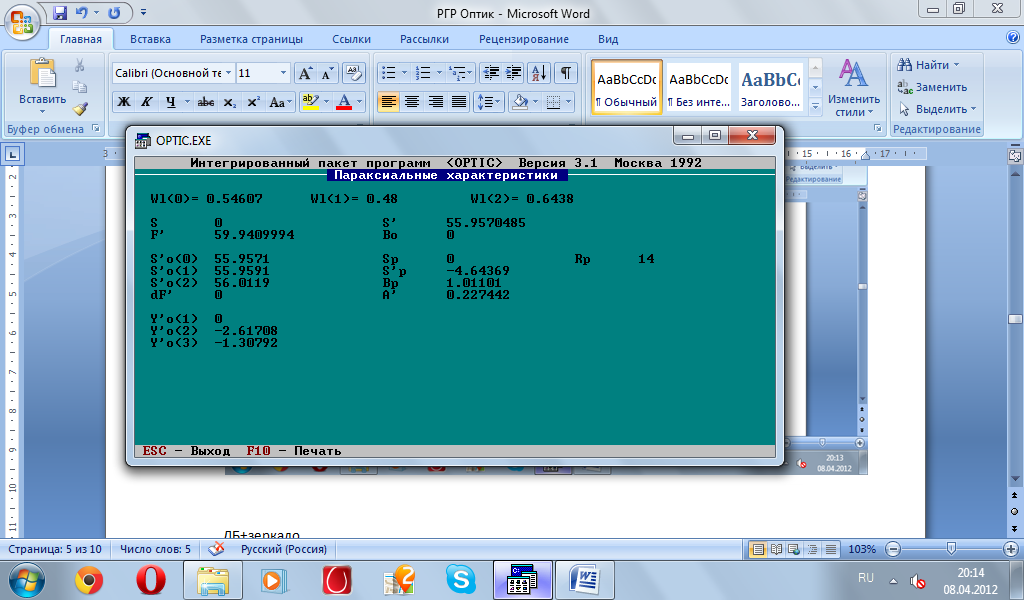
Task: Justify the paragraph text
Action: point(458,102)
